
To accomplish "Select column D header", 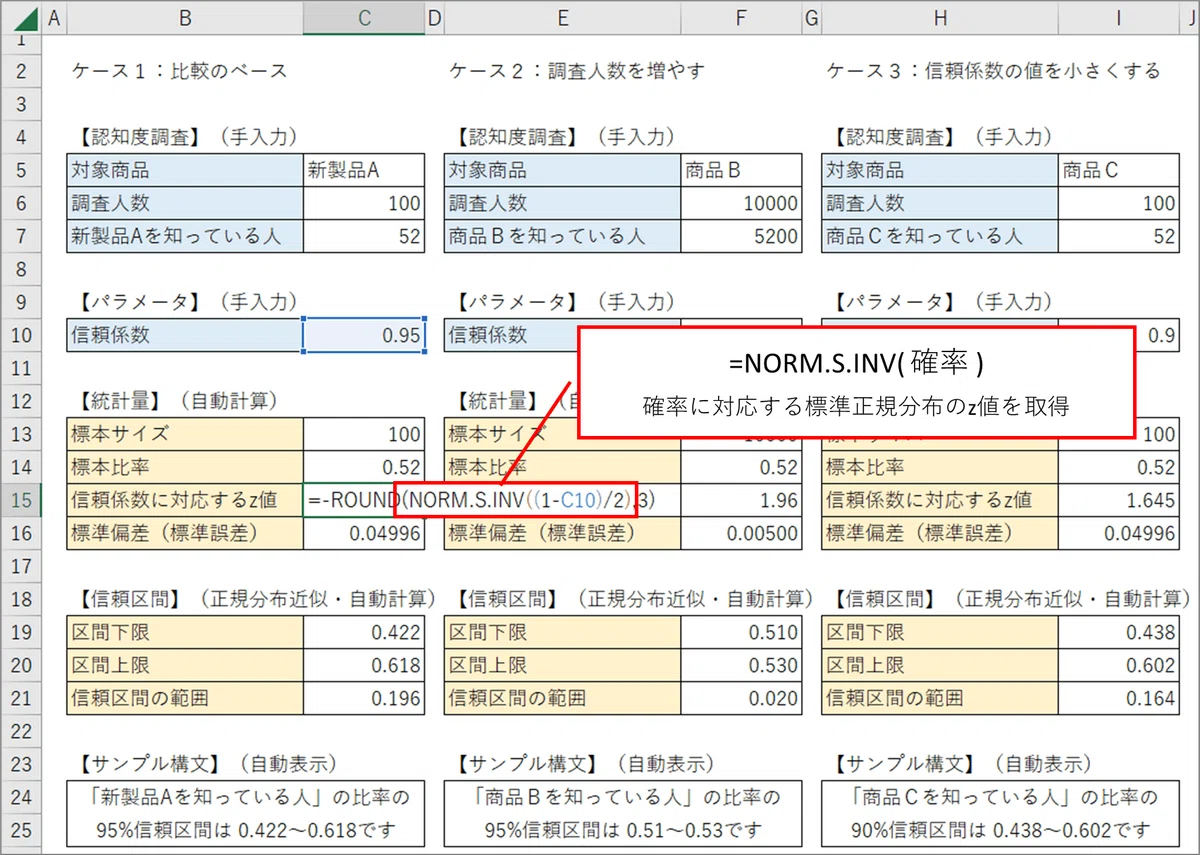I will coord(435,17).
